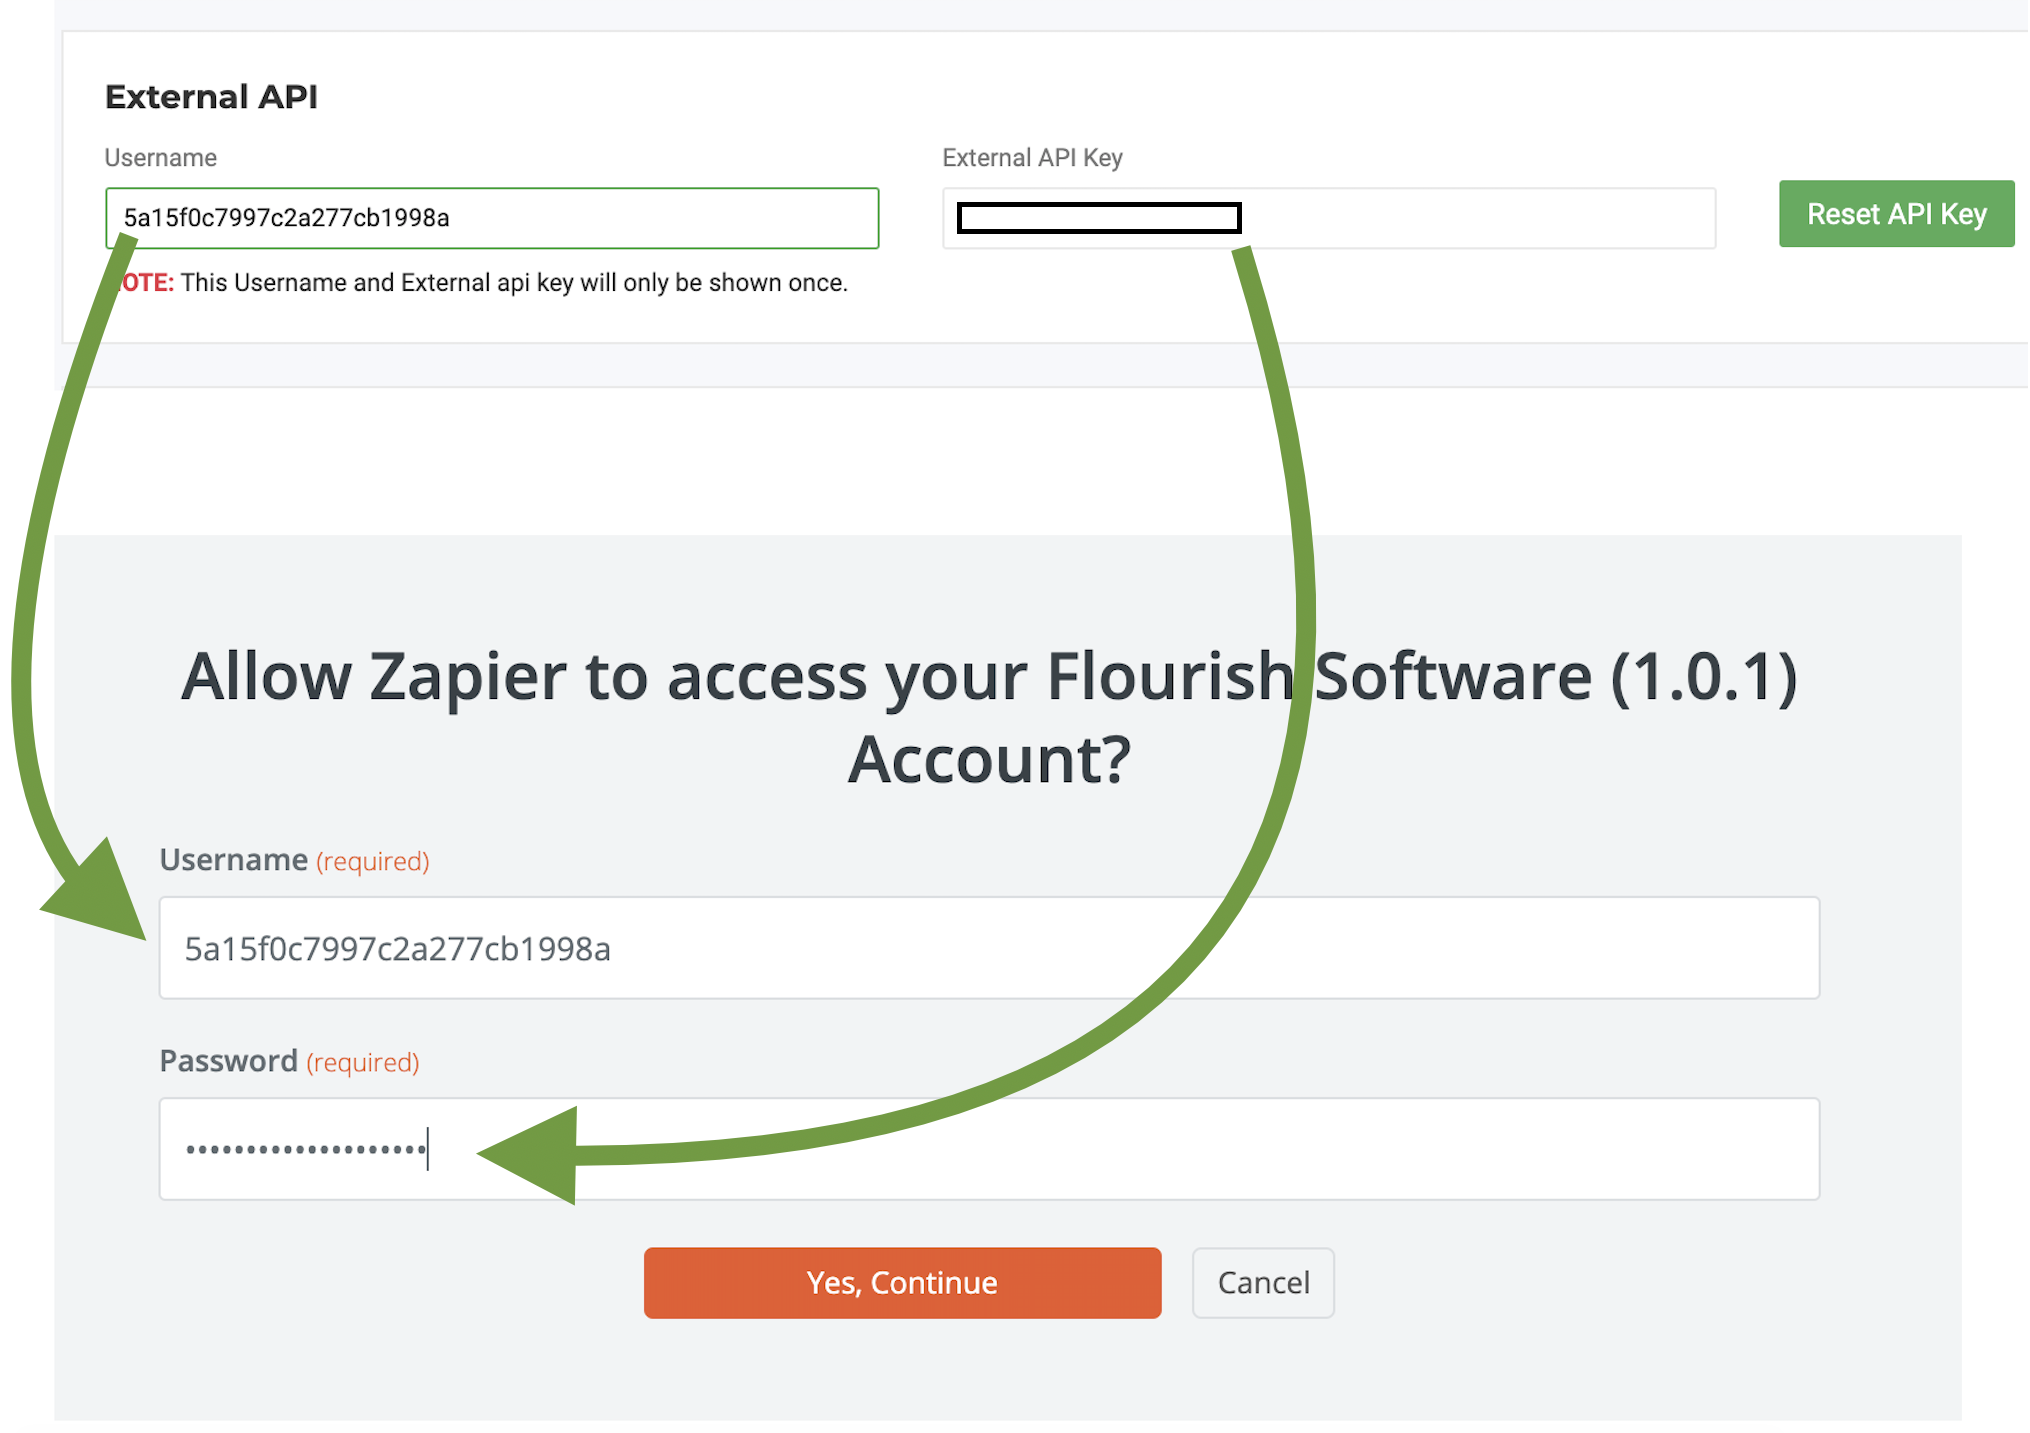2030x1433 pixels.
Task: Click the bold Username label in Zapier form
Action: [x=233, y=860]
